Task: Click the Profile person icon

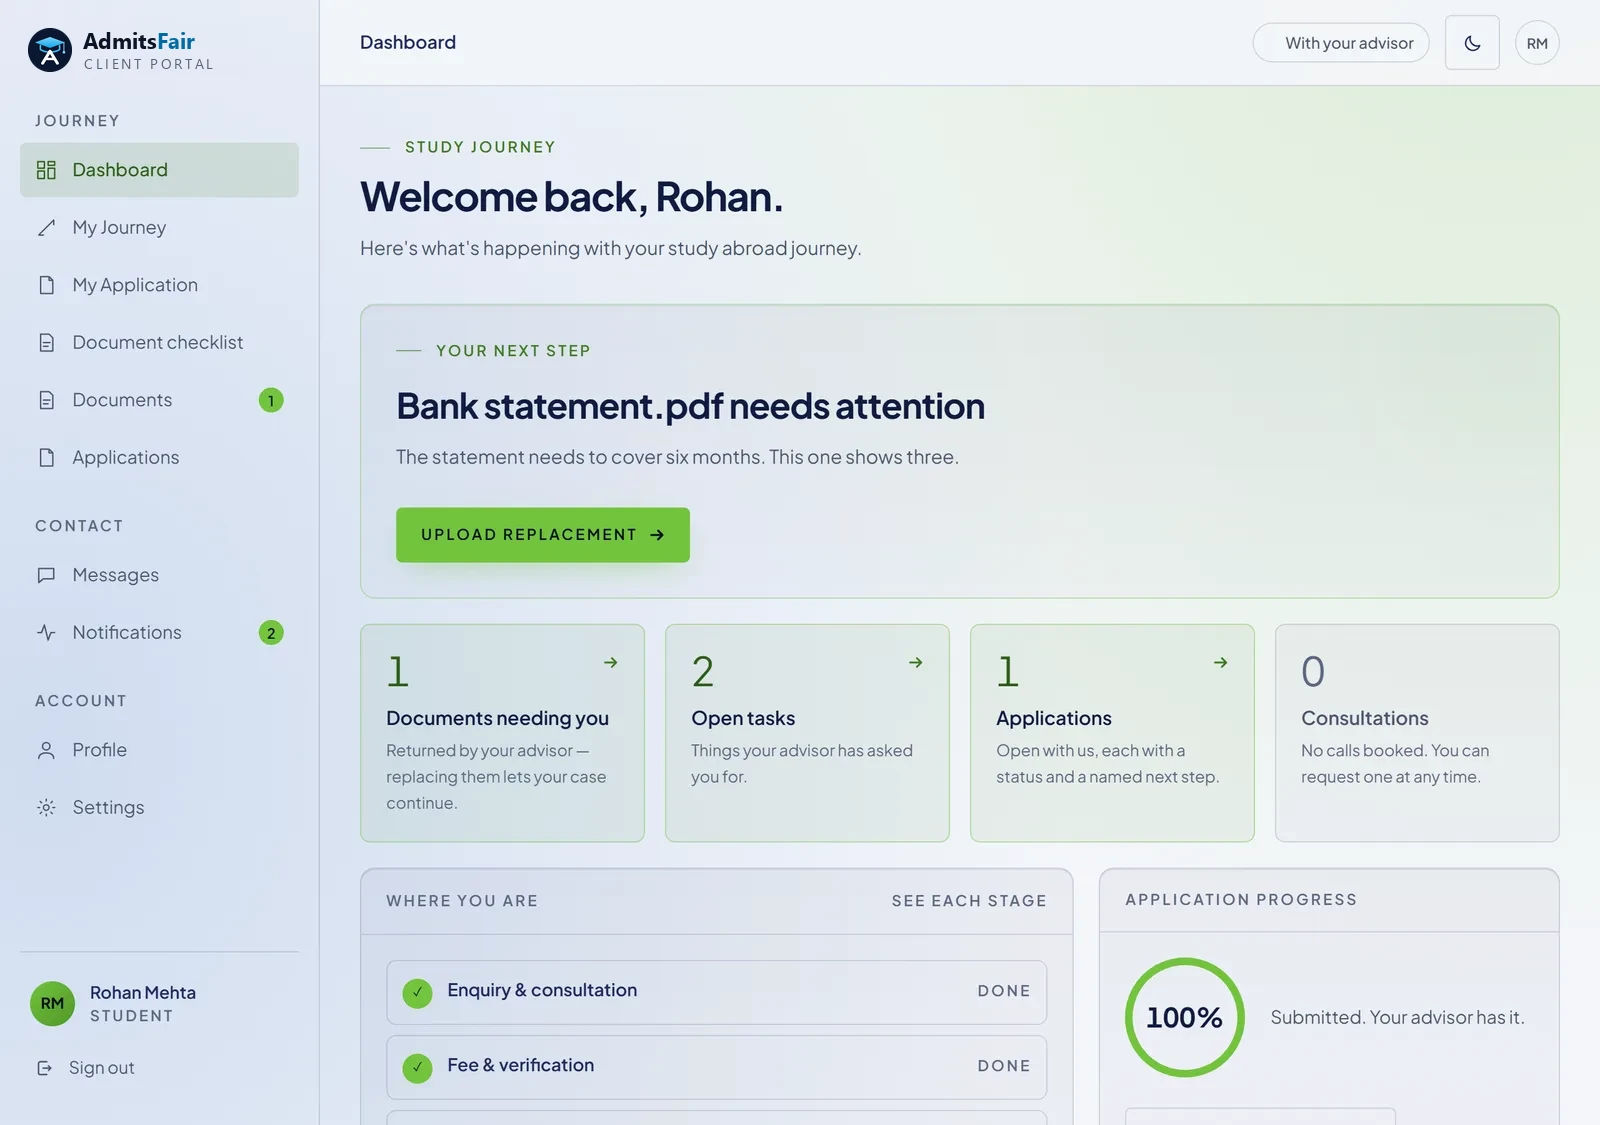Action: pyautogui.click(x=46, y=750)
